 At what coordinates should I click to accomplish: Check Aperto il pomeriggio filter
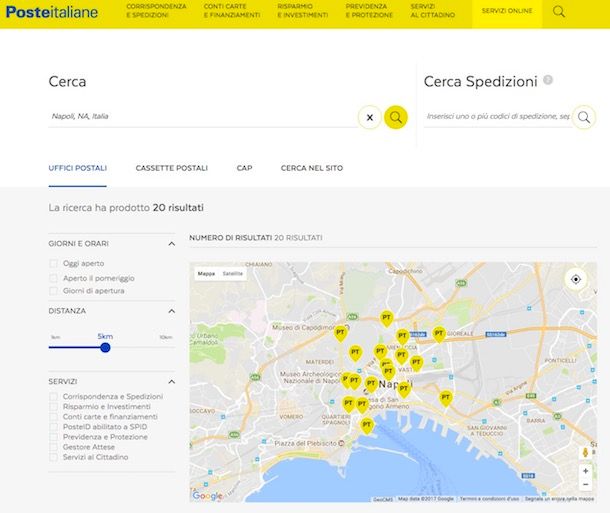(x=54, y=278)
